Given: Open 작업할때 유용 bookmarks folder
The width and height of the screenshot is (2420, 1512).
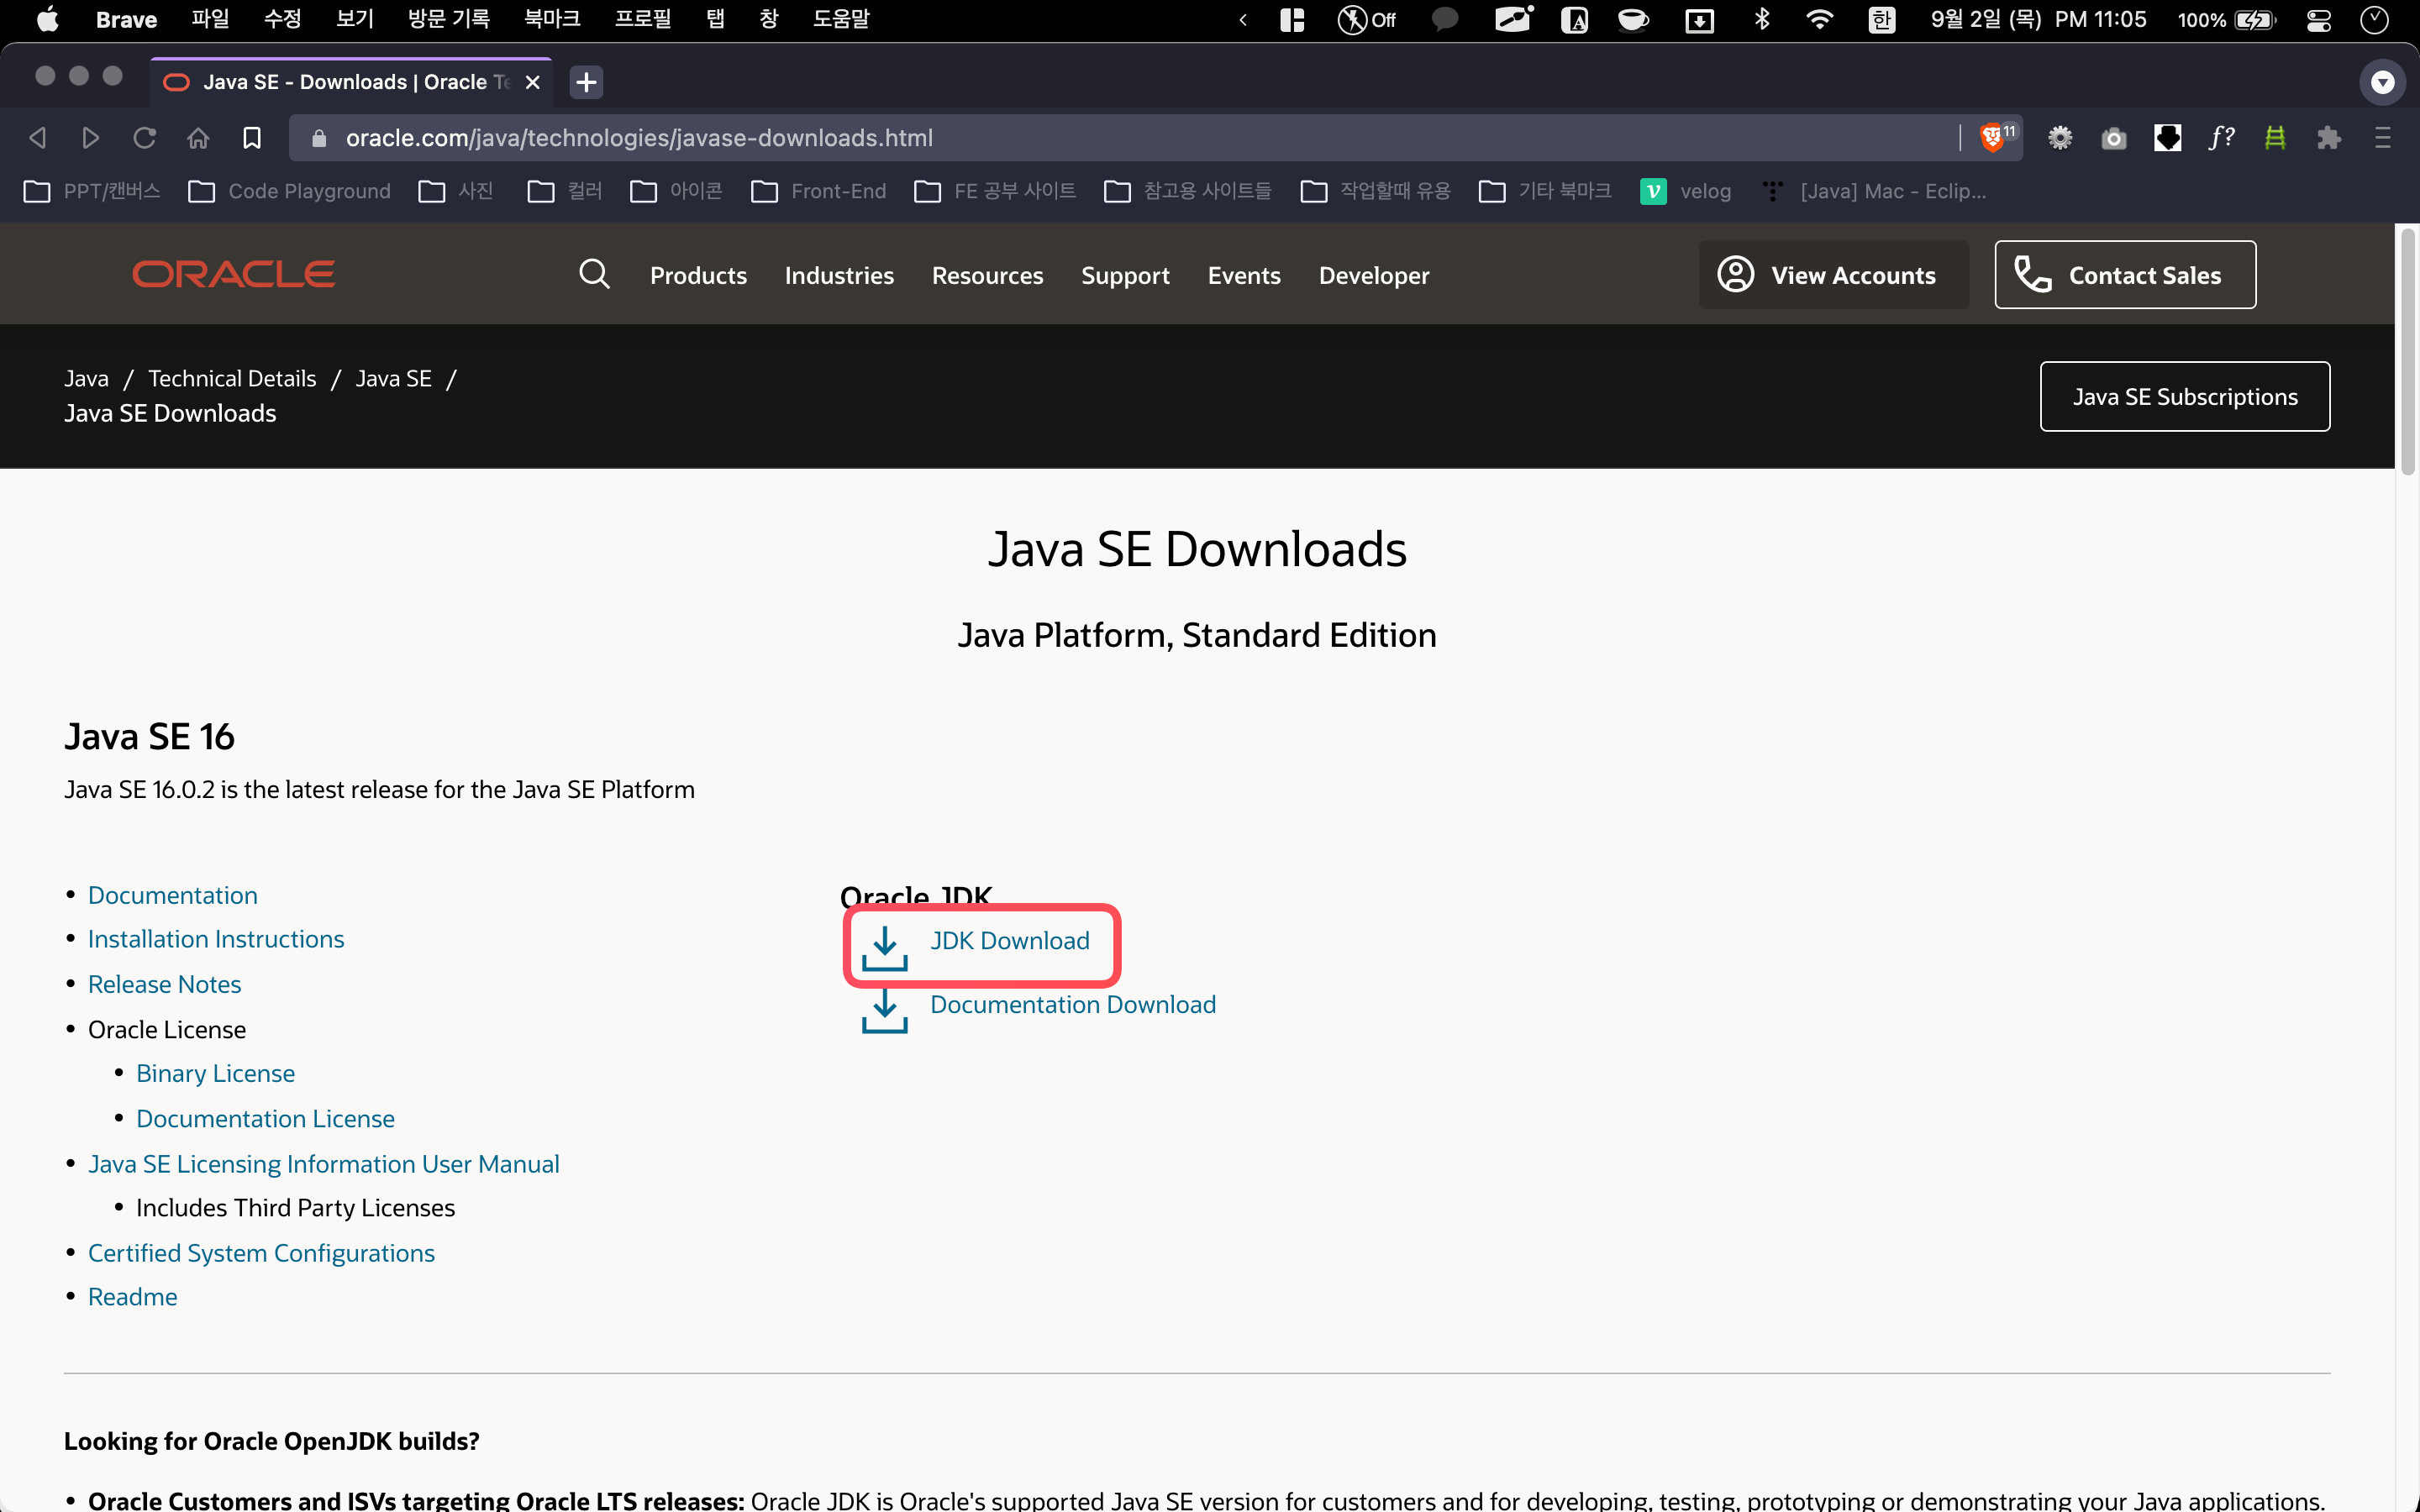Looking at the screenshot, I should coord(1376,191).
